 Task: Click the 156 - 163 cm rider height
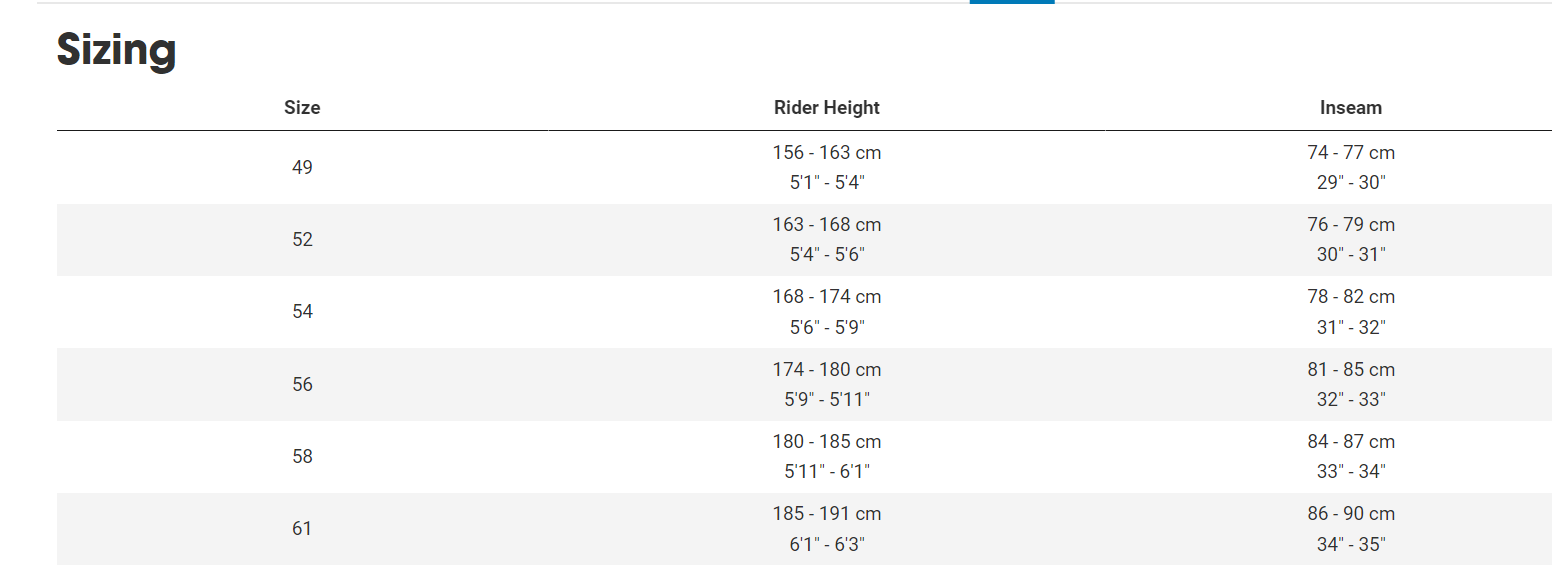[826, 153]
